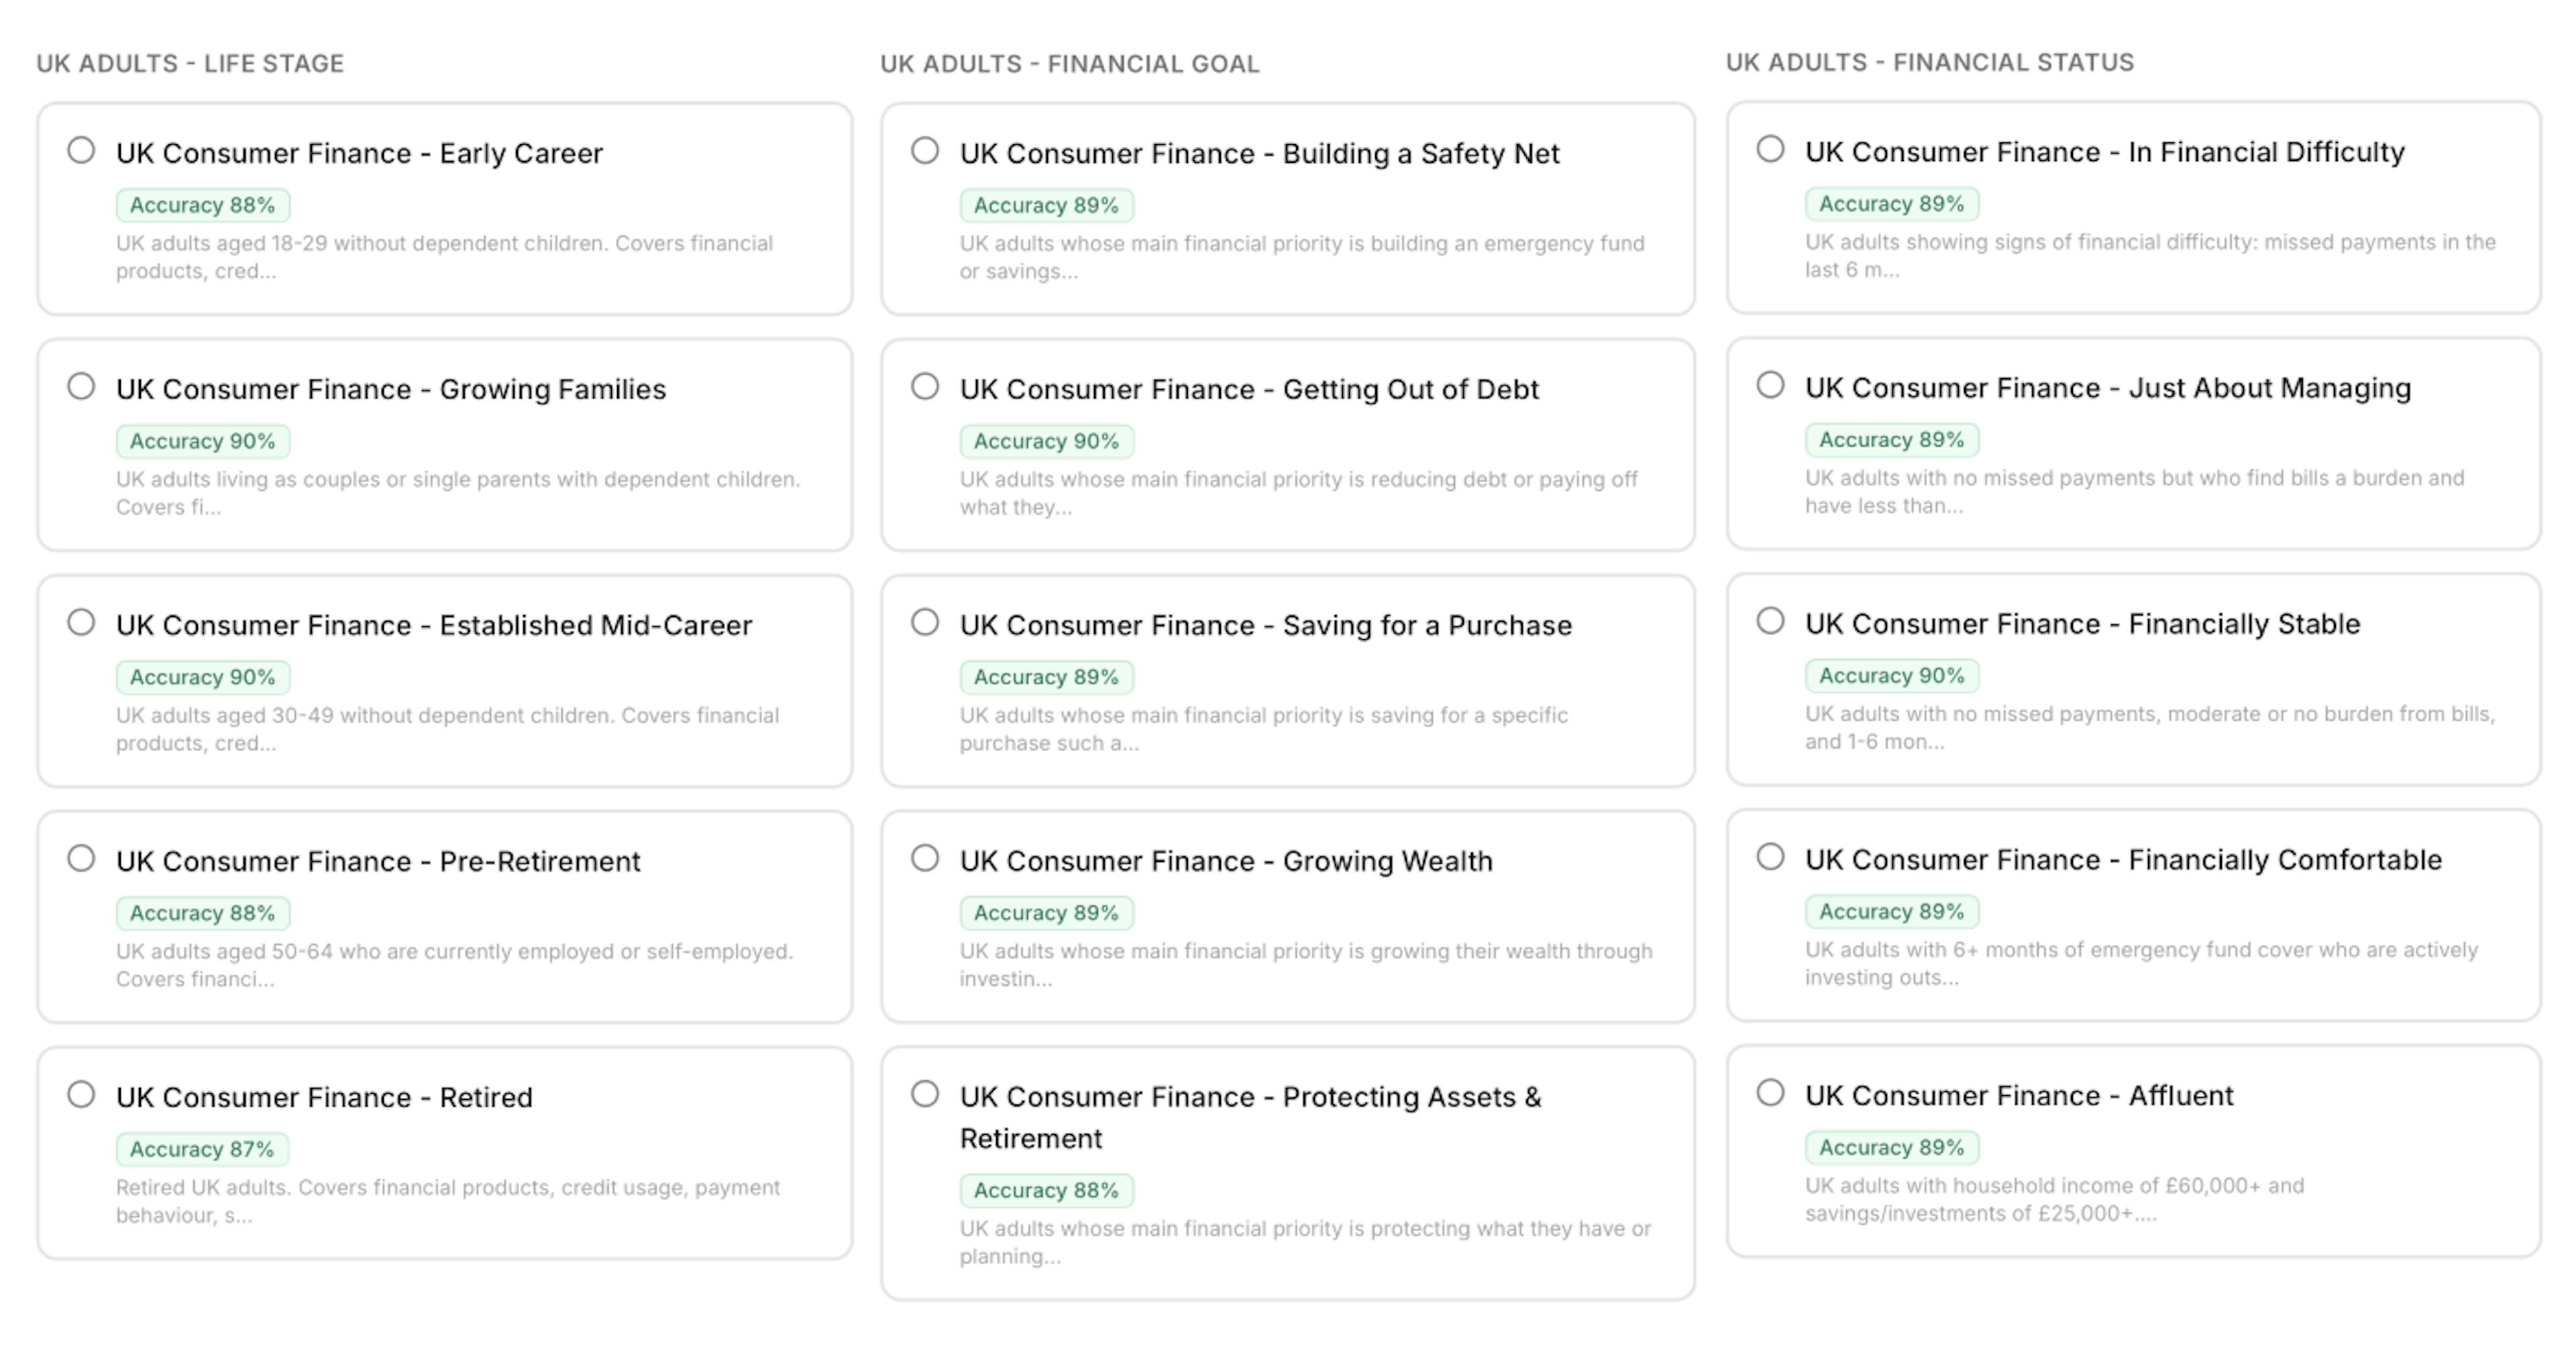Pick the Pre-Retirement audience radio
2576x1352 pixels.
tap(81, 858)
